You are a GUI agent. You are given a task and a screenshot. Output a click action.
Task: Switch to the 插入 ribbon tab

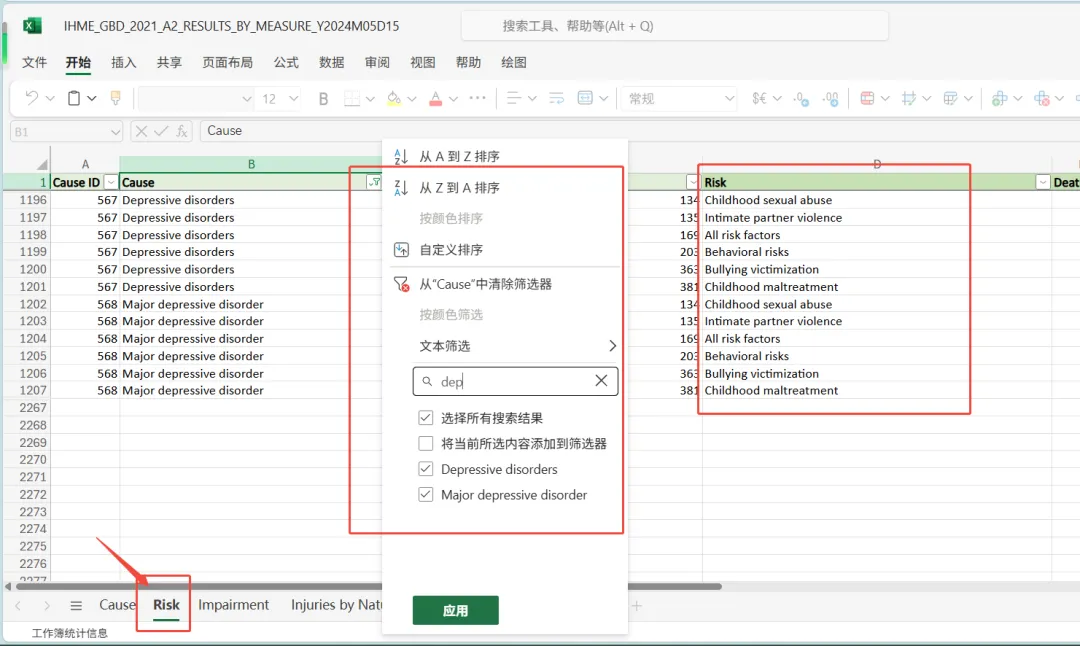click(x=123, y=63)
